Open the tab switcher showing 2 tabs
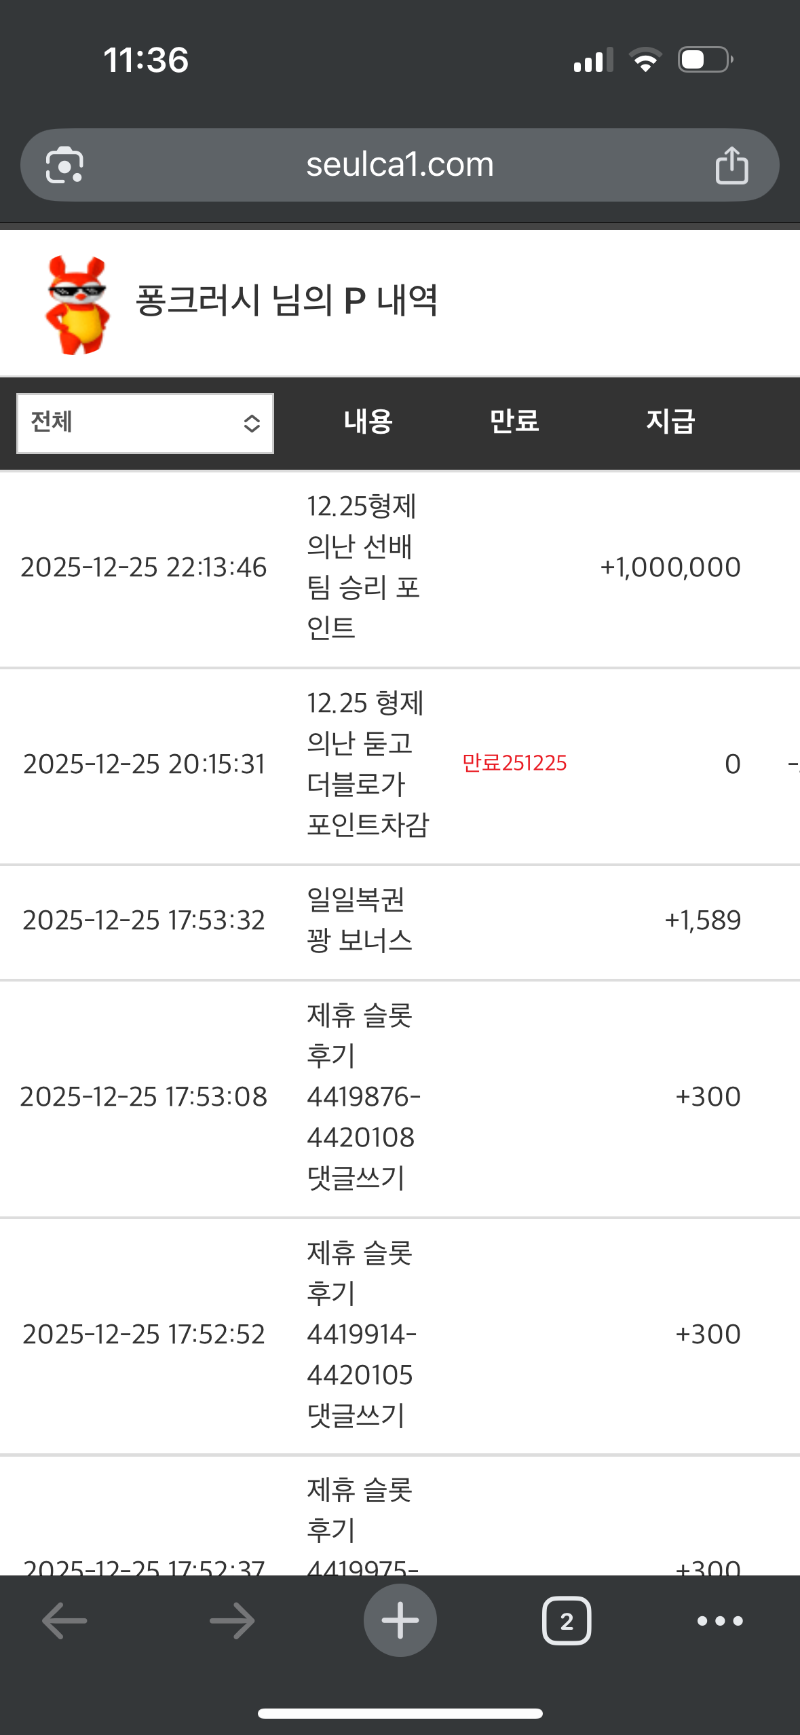This screenshot has height=1735, width=800. (566, 1621)
